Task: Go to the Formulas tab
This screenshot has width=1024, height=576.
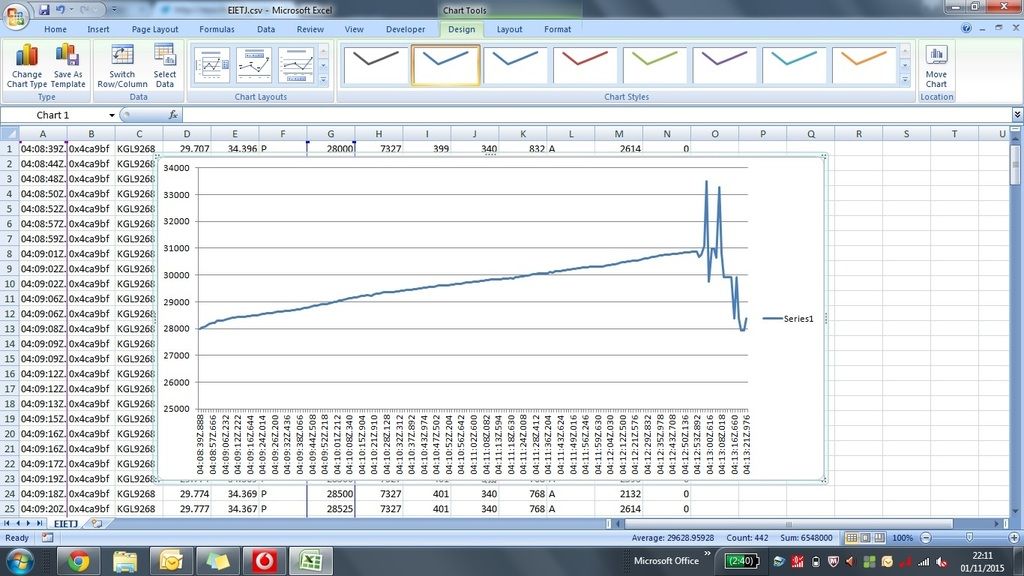Action: tap(217, 29)
